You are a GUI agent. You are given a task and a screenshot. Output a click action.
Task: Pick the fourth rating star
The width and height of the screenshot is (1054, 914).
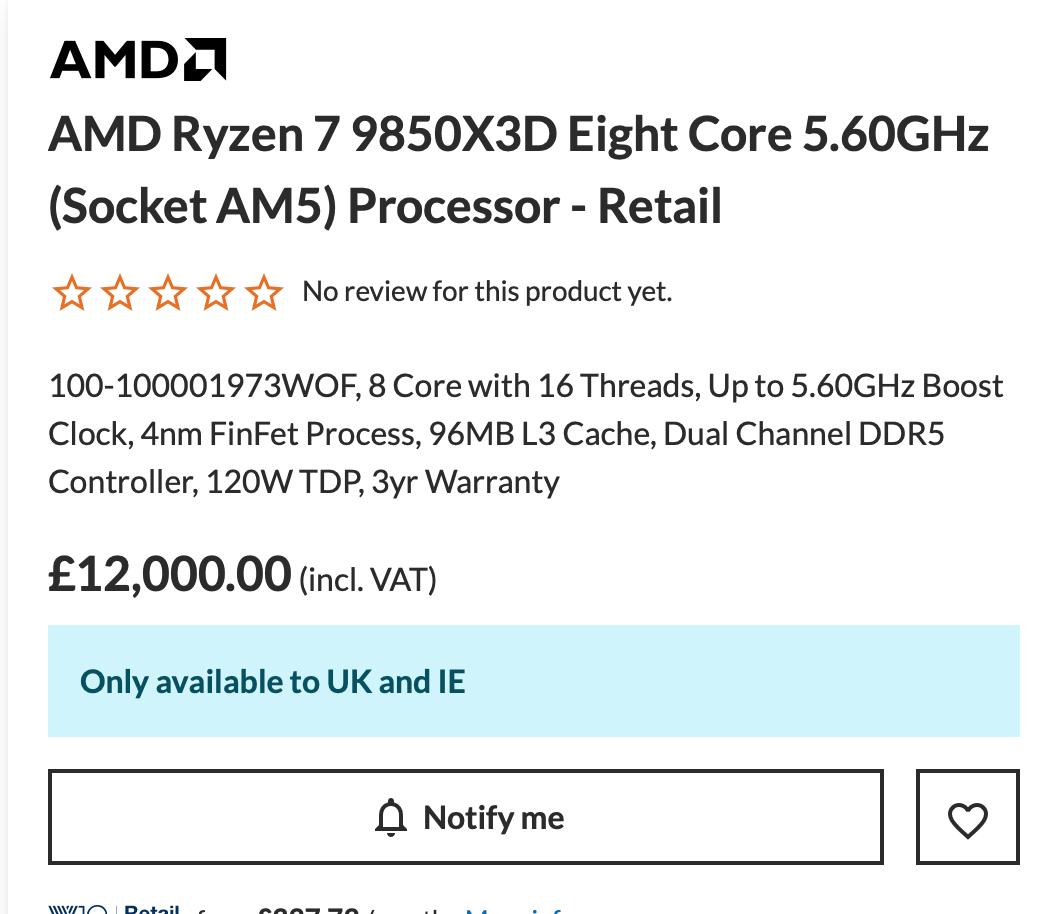215,293
